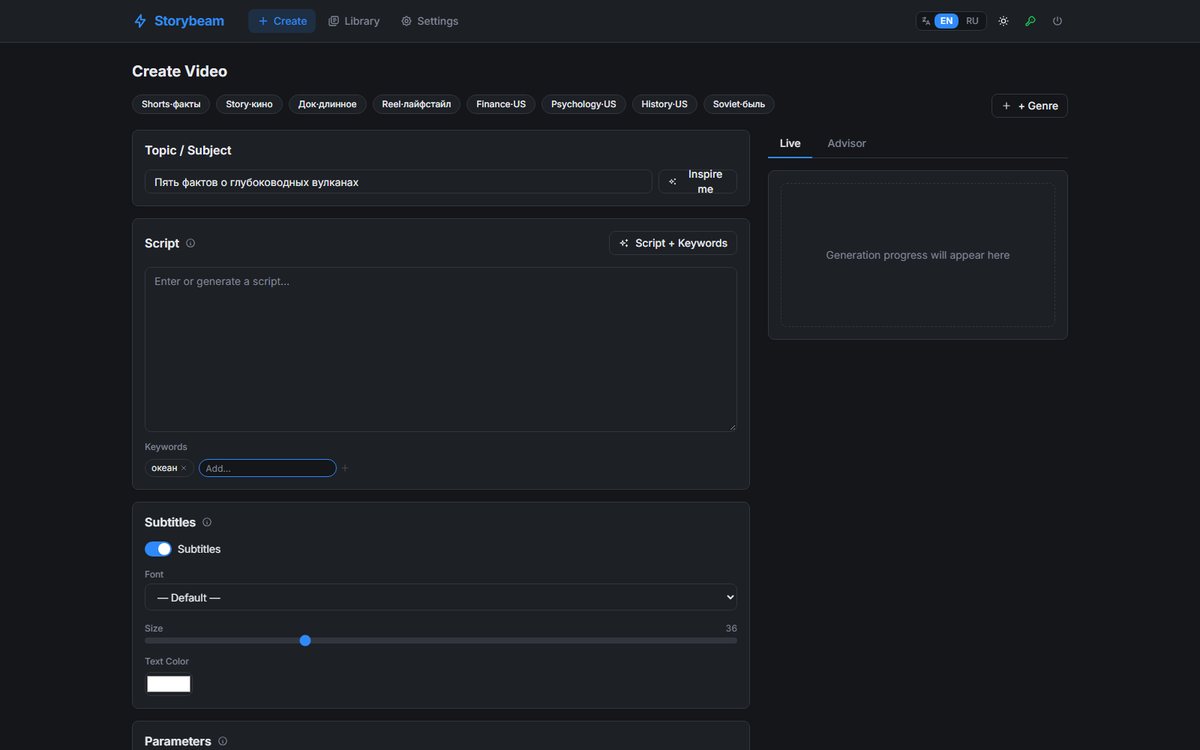Click the Parameters info icon
The height and width of the screenshot is (750, 1200).
223,741
